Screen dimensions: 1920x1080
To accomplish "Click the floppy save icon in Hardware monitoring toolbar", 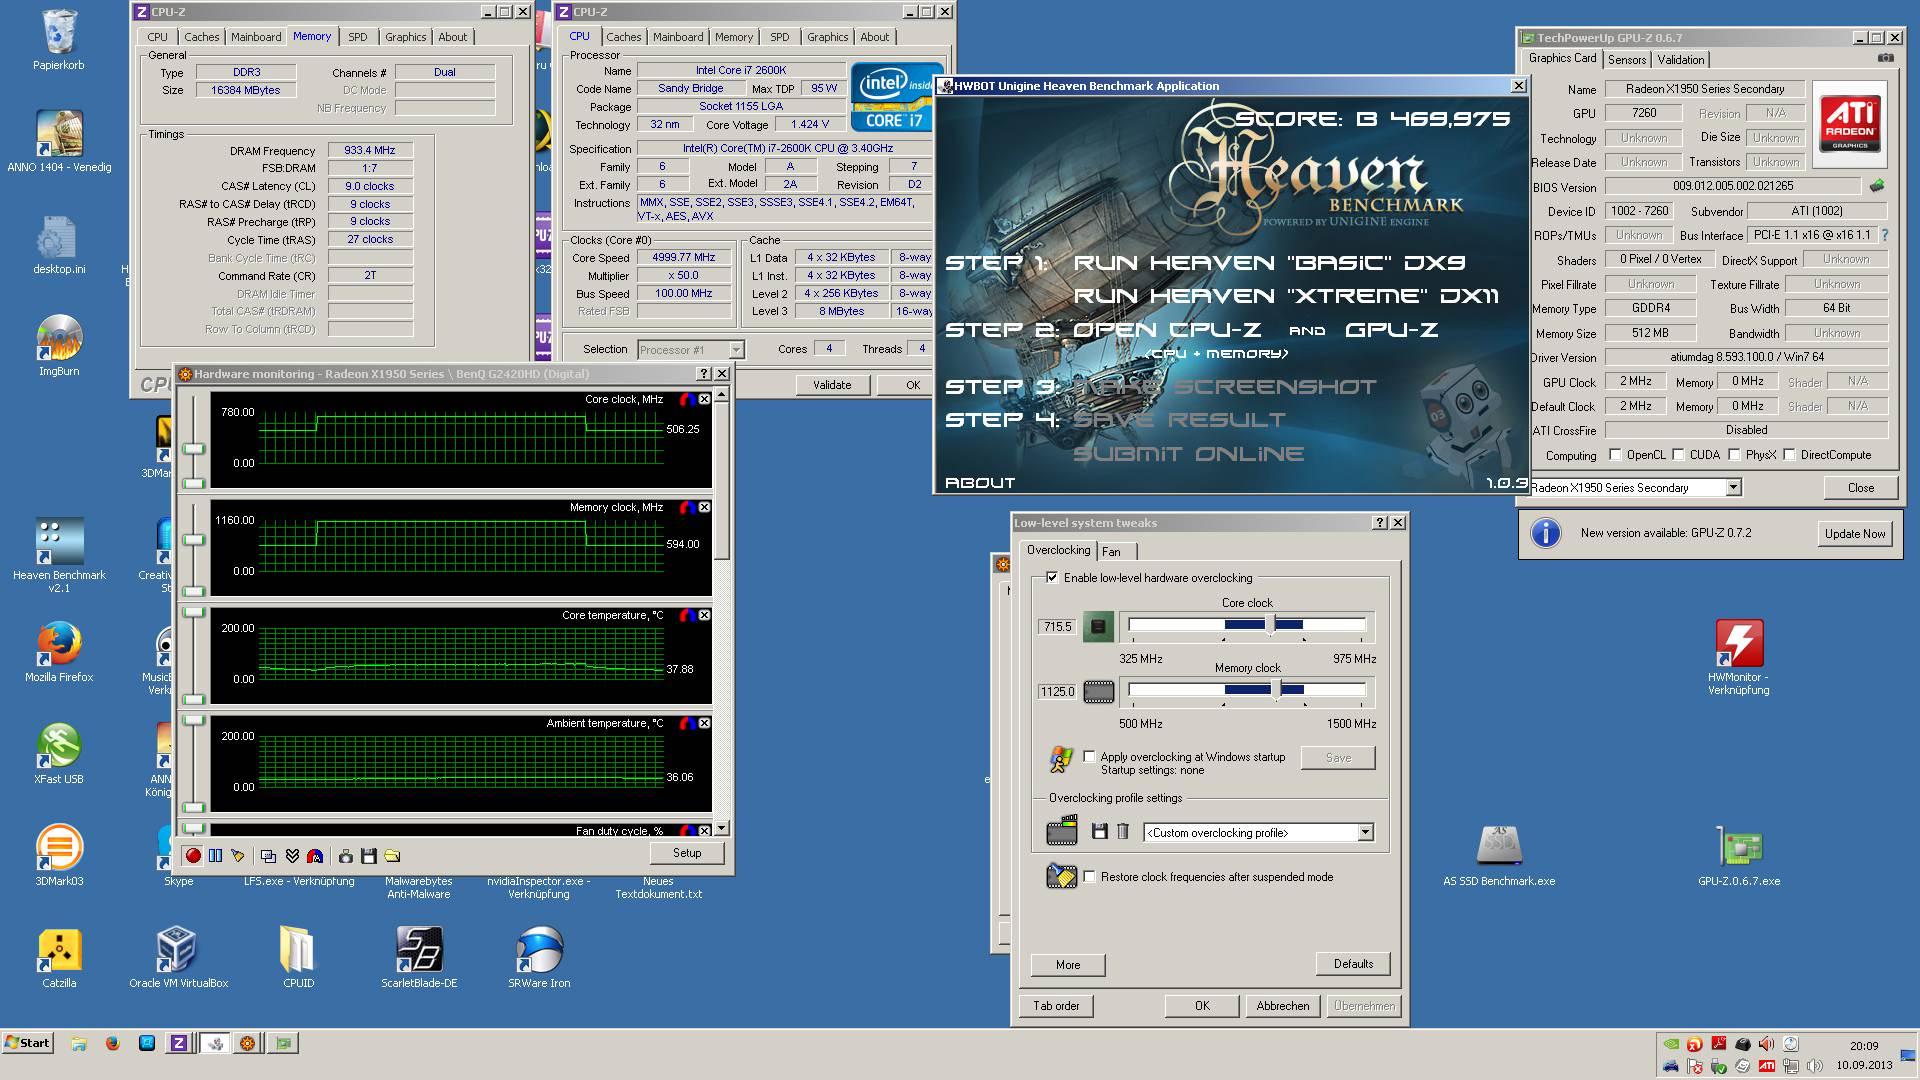I will pyautogui.click(x=368, y=856).
